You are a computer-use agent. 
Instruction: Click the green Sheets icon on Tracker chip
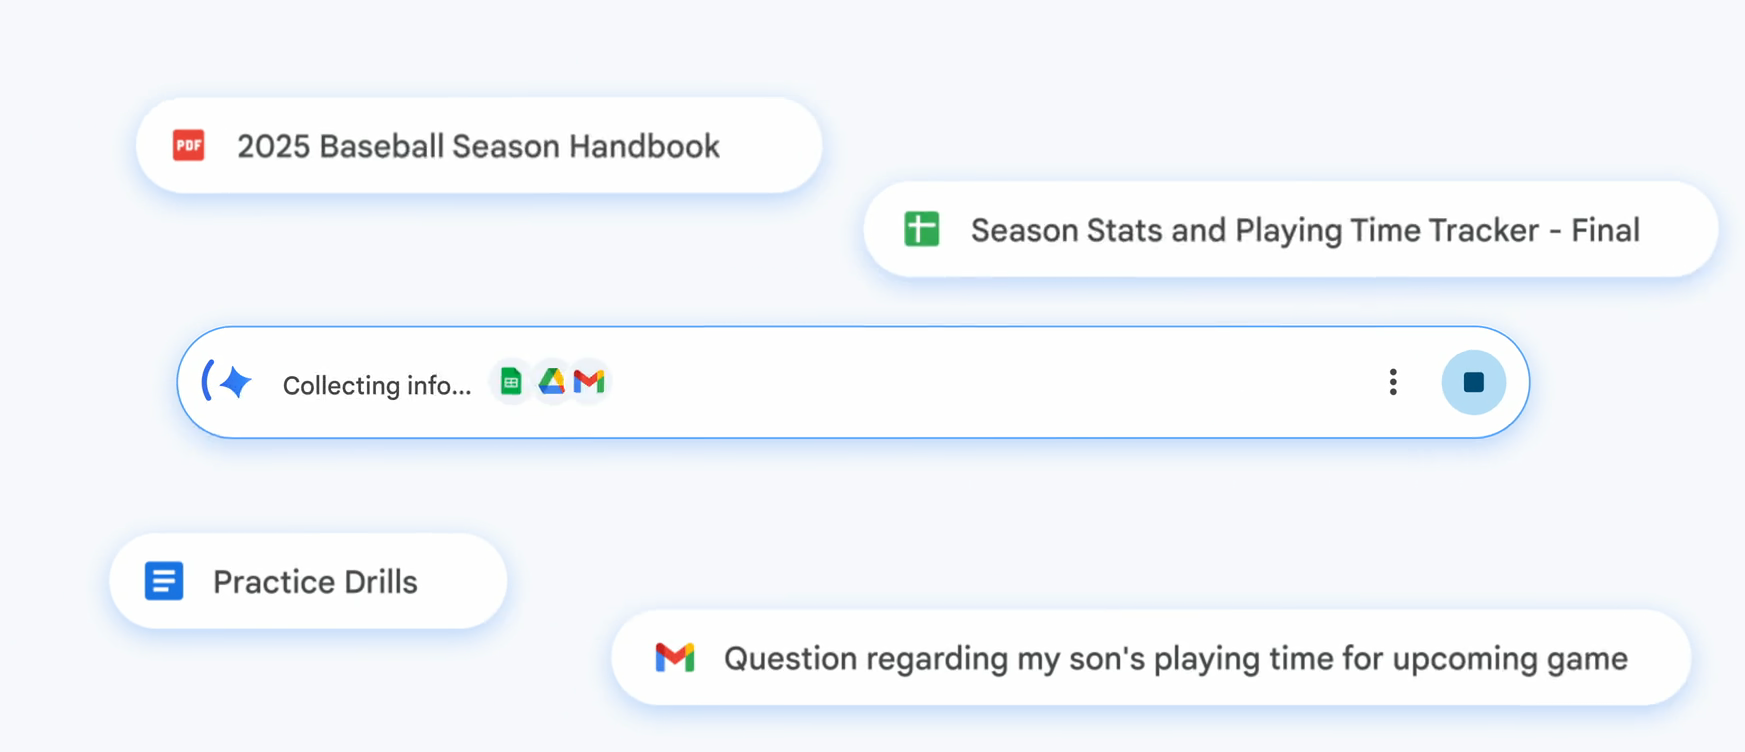[922, 229]
